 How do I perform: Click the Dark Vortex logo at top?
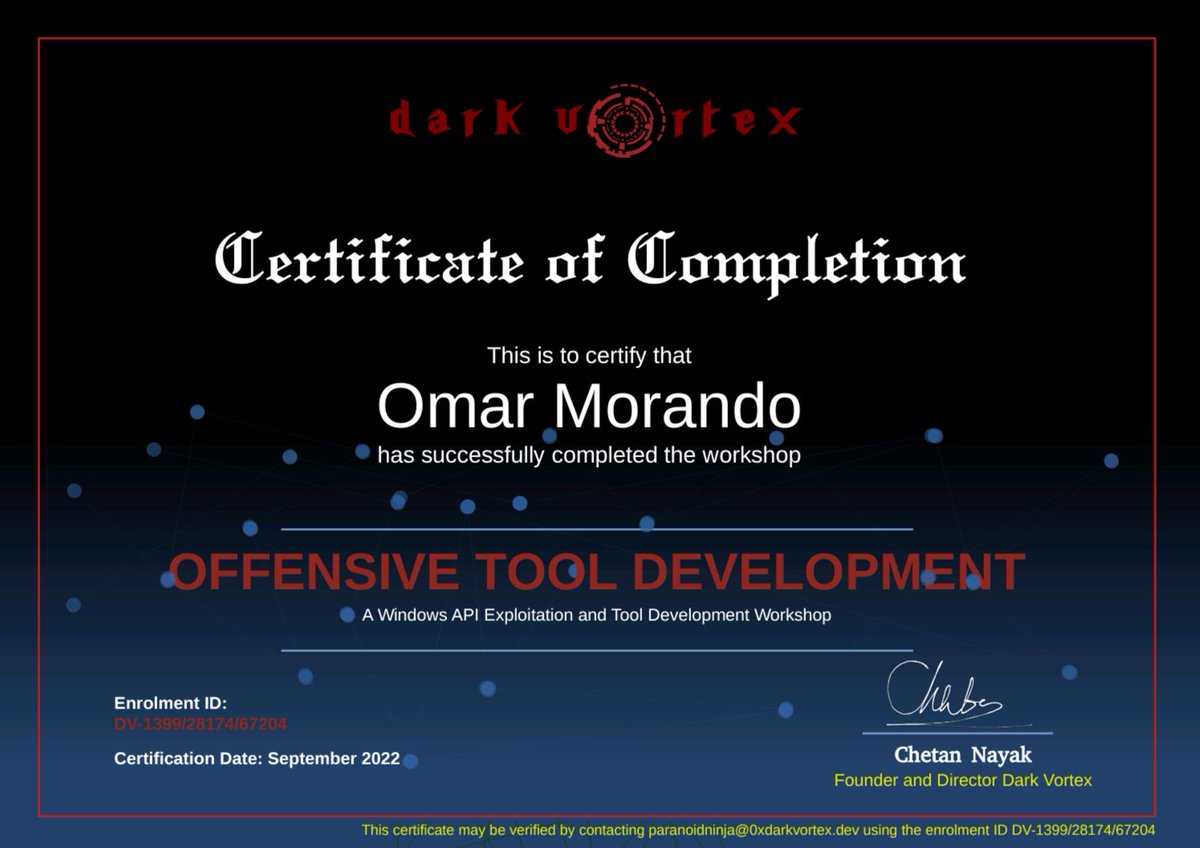(x=595, y=121)
